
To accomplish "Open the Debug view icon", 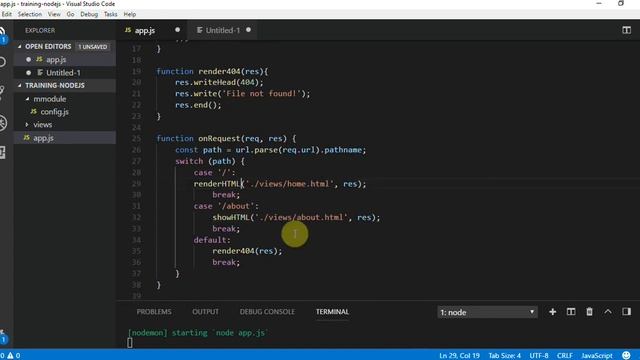I will 3,123.
